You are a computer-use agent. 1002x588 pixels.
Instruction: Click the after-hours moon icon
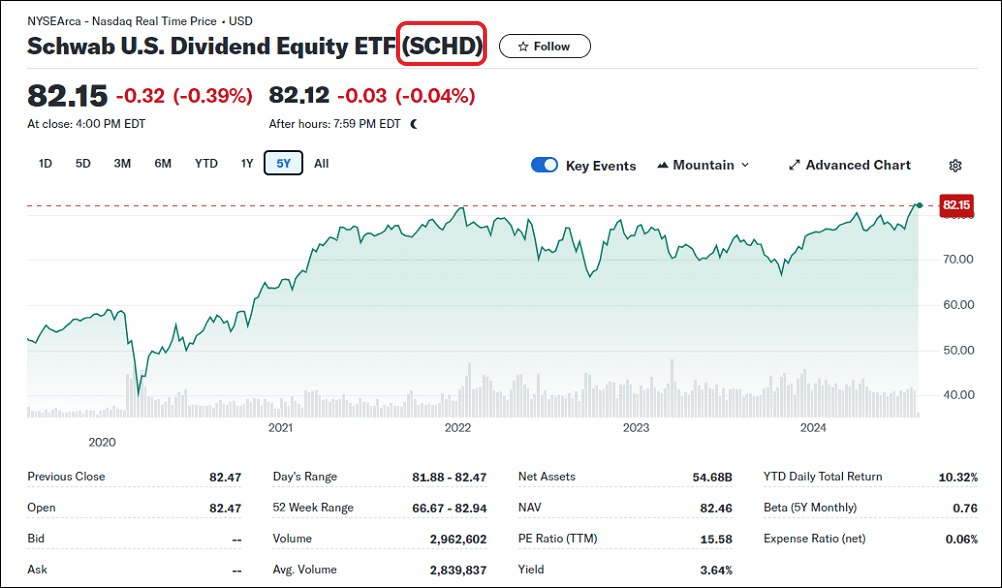pyautogui.click(x=414, y=124)
